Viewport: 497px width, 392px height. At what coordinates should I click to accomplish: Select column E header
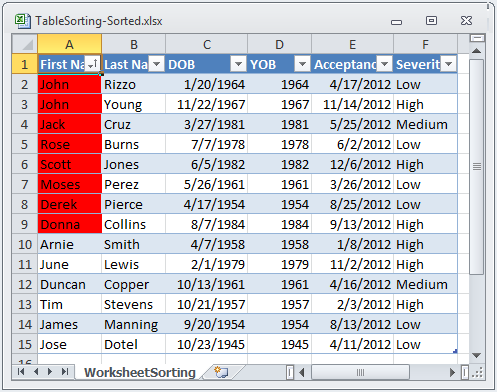352,44
